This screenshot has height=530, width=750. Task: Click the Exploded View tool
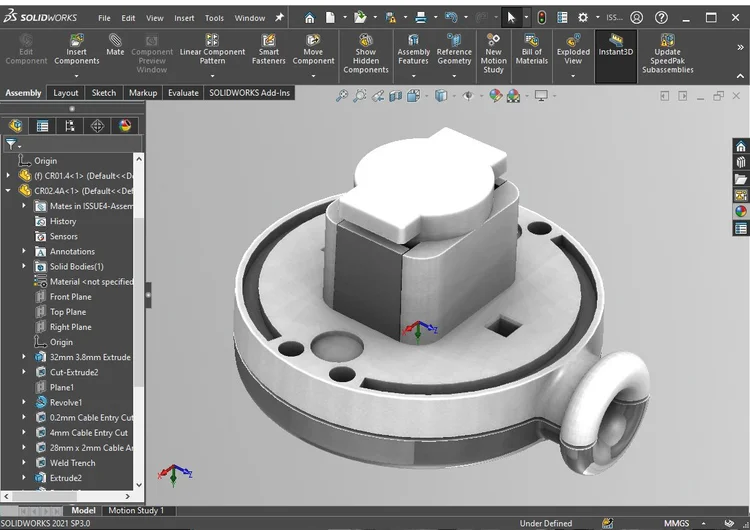573,50
